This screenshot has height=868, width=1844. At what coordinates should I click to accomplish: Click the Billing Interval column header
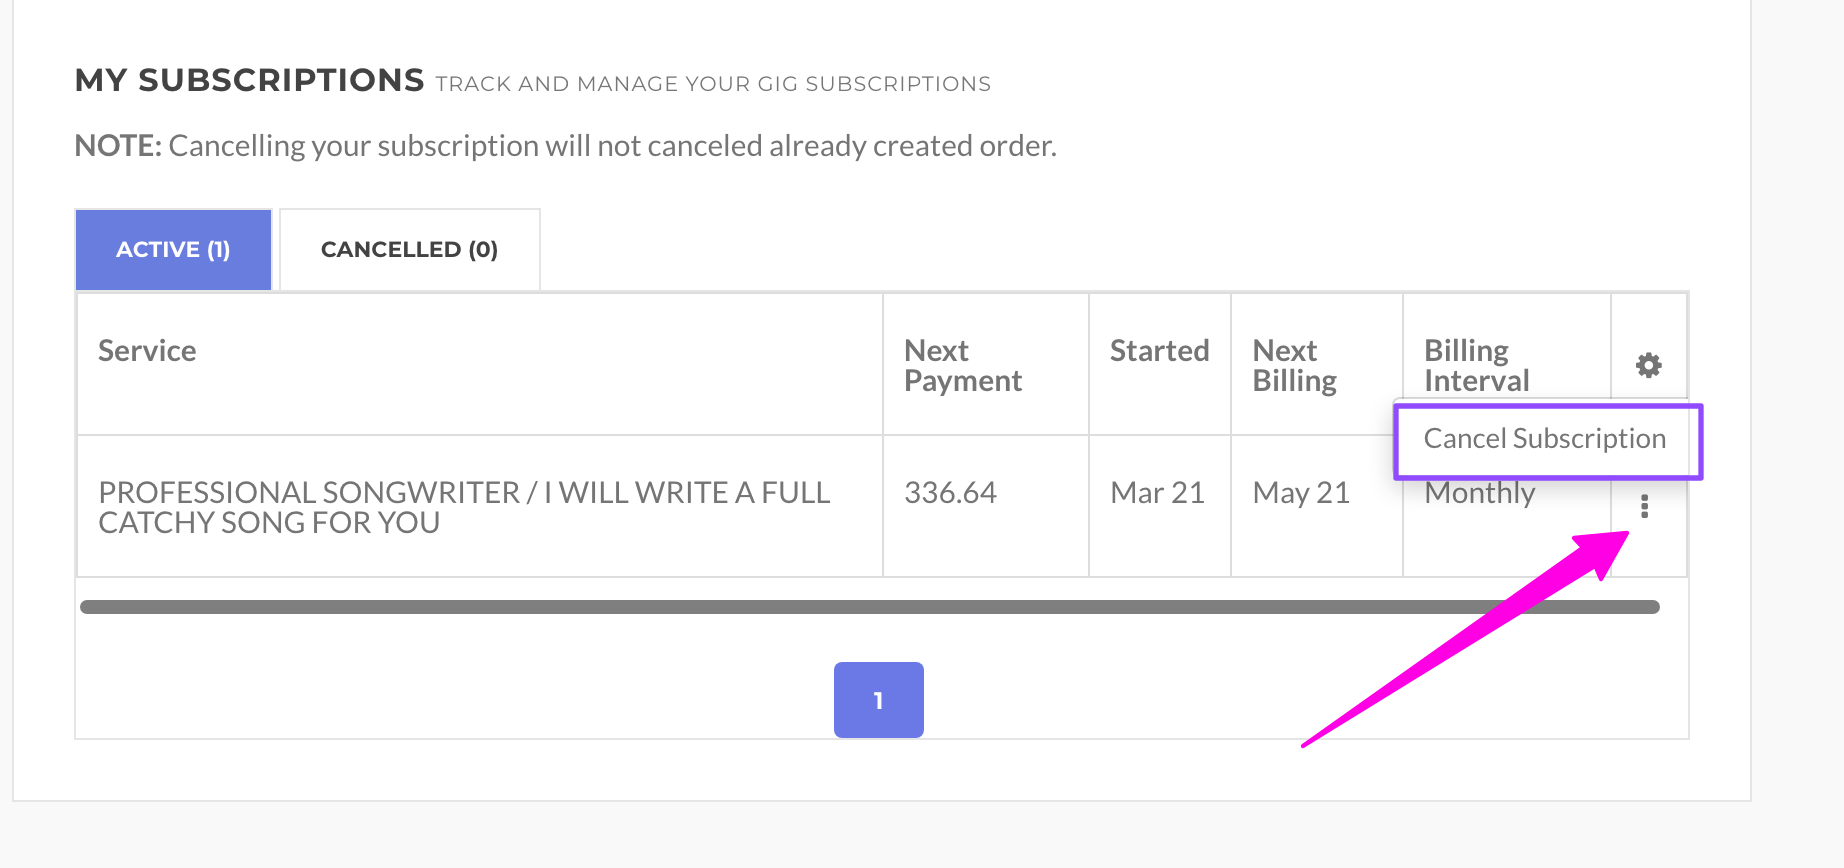point(1476,366)
